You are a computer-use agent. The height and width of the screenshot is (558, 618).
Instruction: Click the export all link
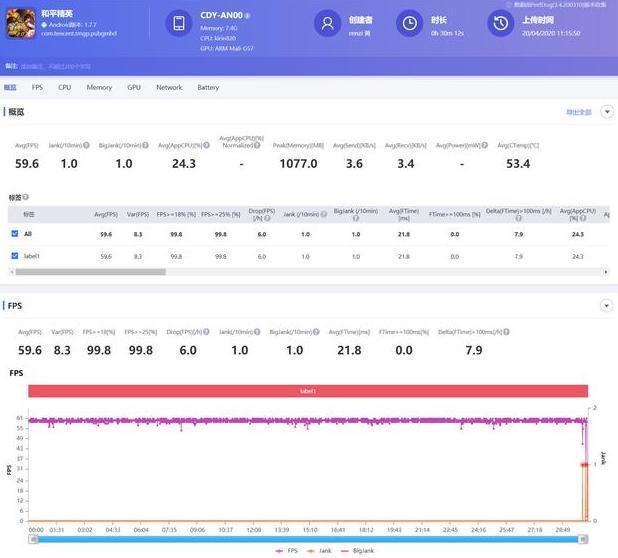pyautogui.click(x=579, y=112)
